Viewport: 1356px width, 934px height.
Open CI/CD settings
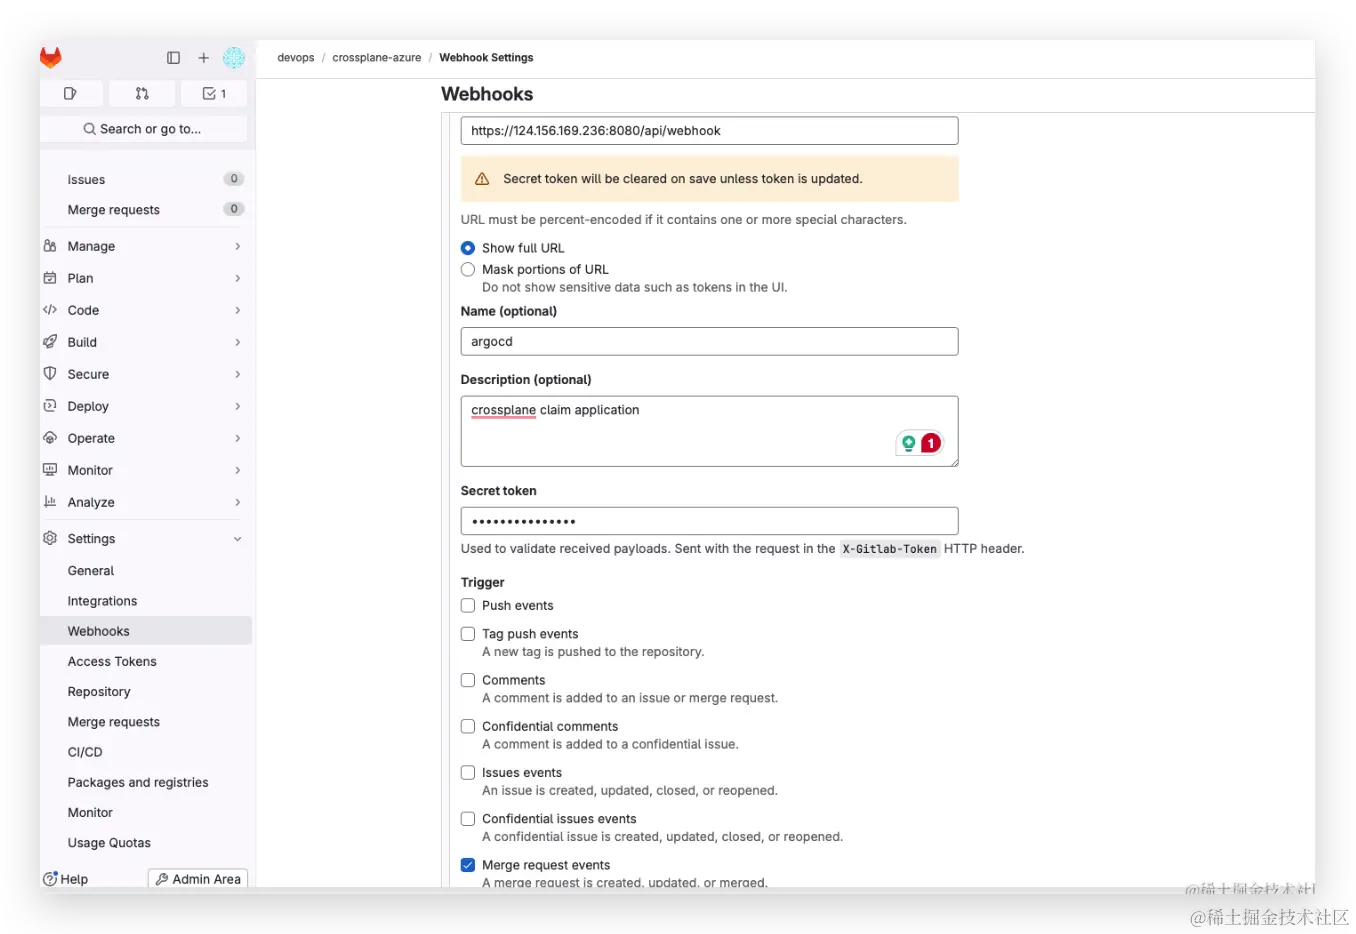[x=146, y=752]
